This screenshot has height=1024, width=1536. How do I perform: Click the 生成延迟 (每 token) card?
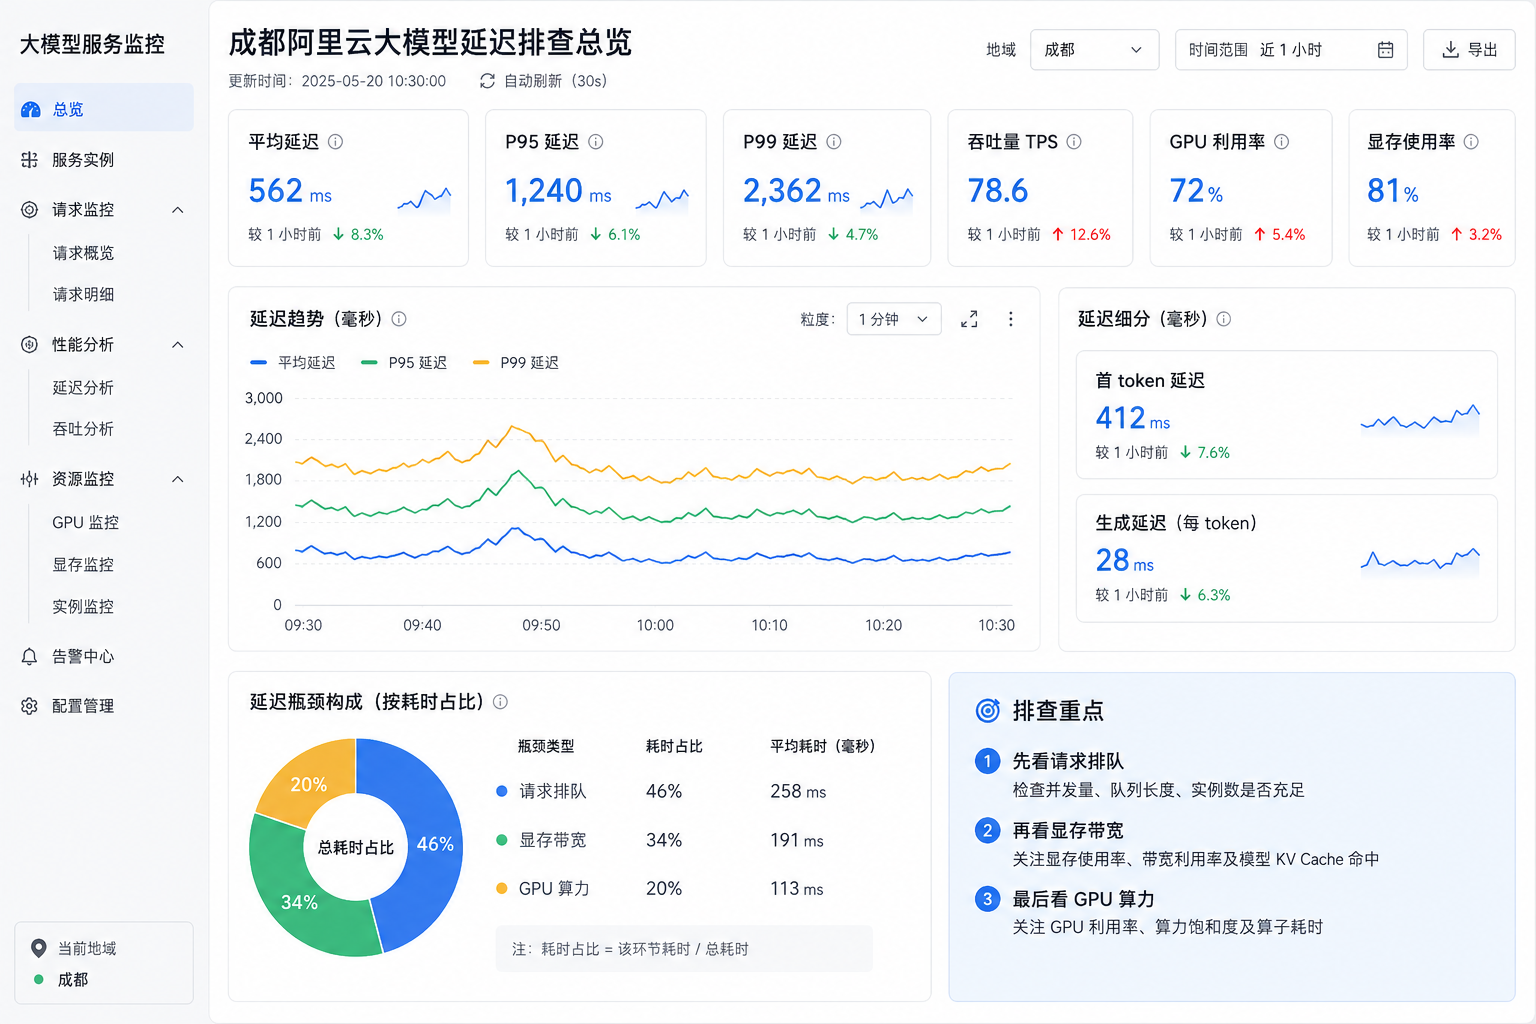click(x=1287, y=558)
